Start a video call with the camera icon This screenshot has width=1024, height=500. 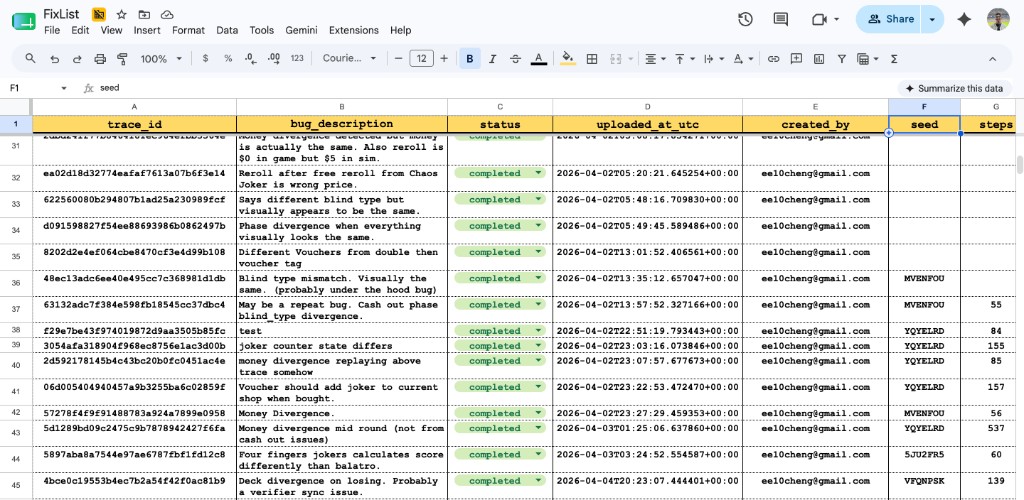click(x=820, y=20)
